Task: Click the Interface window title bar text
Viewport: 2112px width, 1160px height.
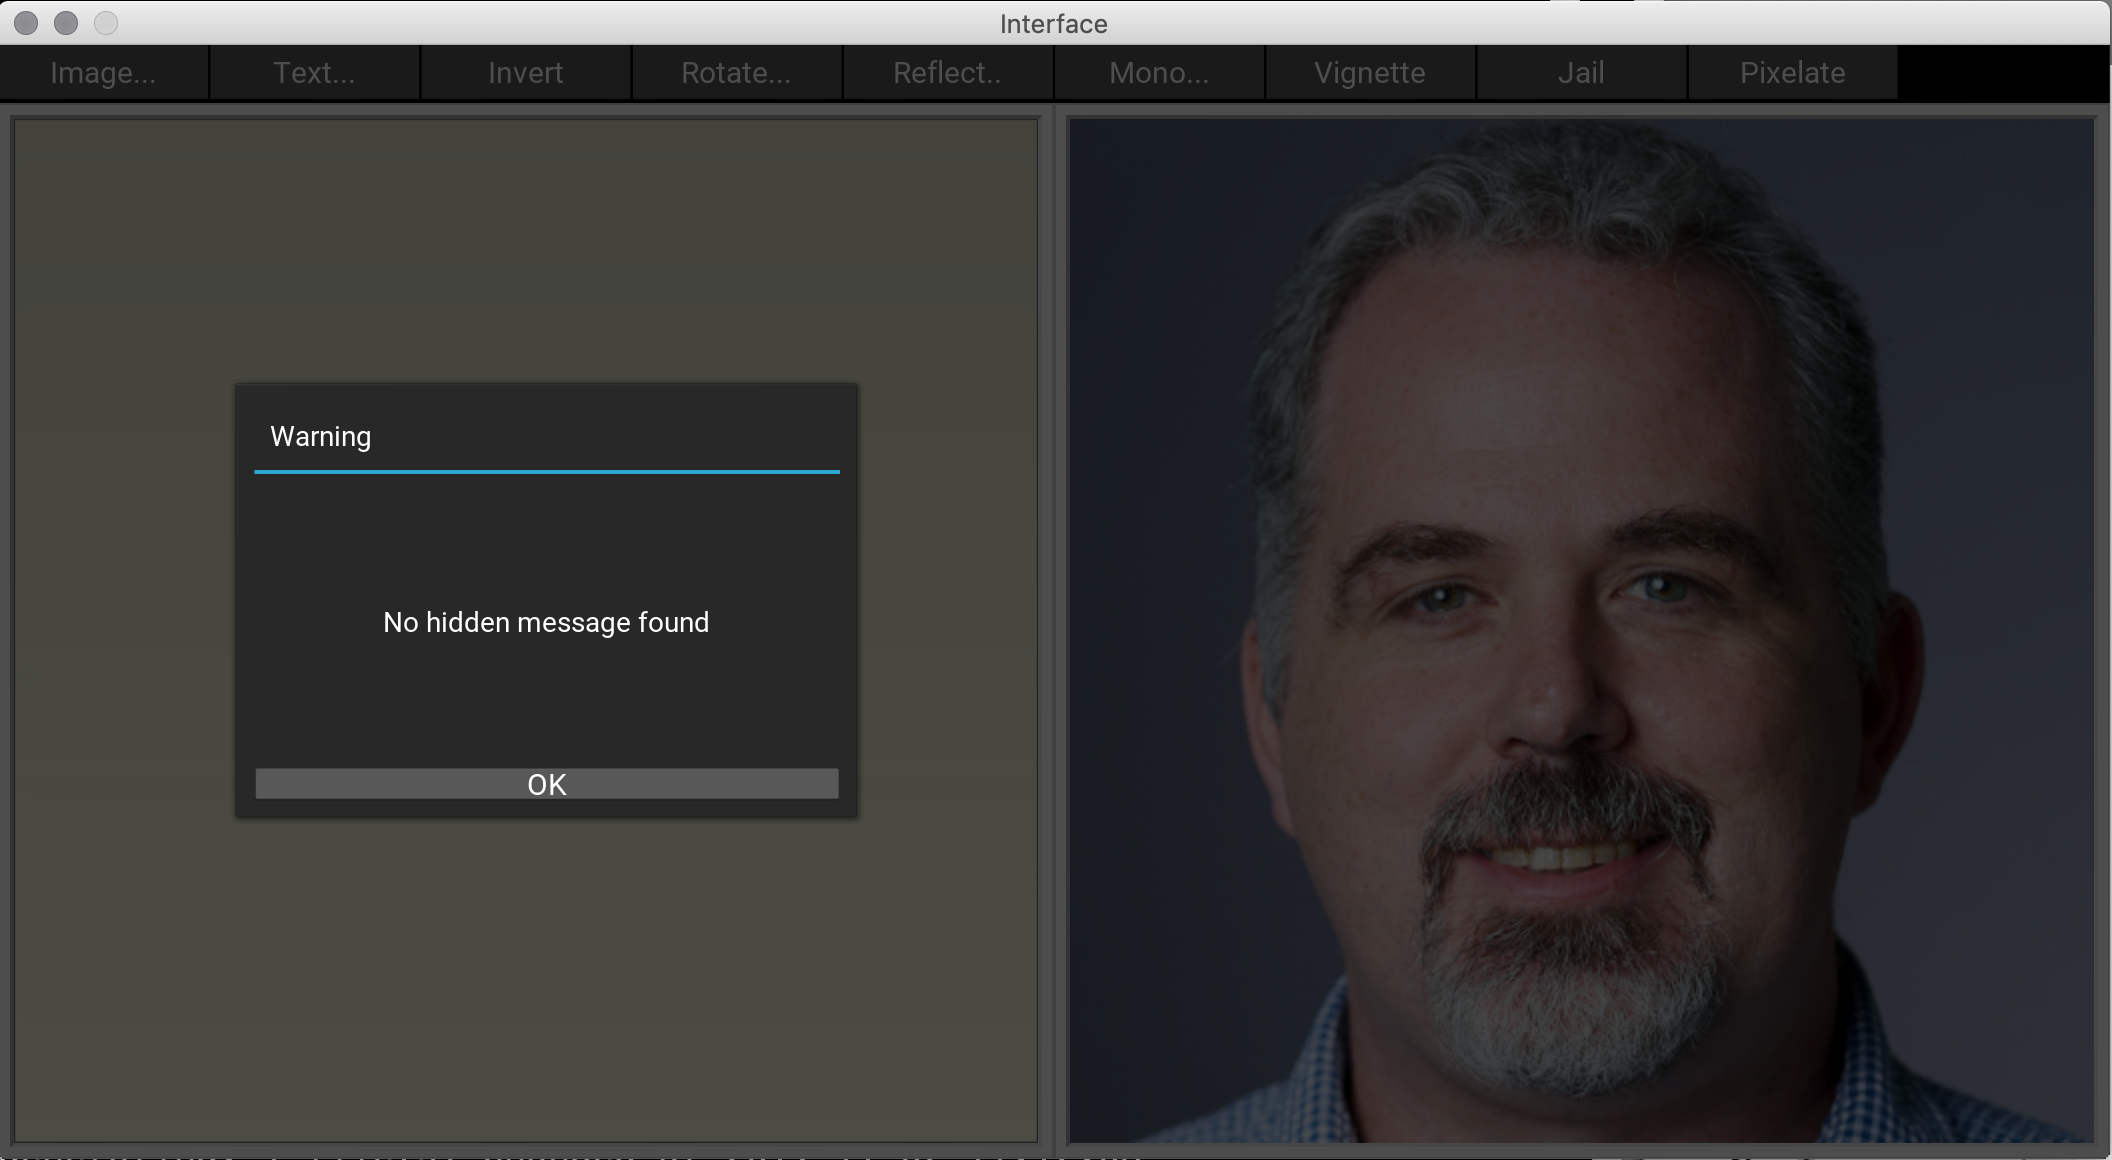Action: click(1054, 24)
